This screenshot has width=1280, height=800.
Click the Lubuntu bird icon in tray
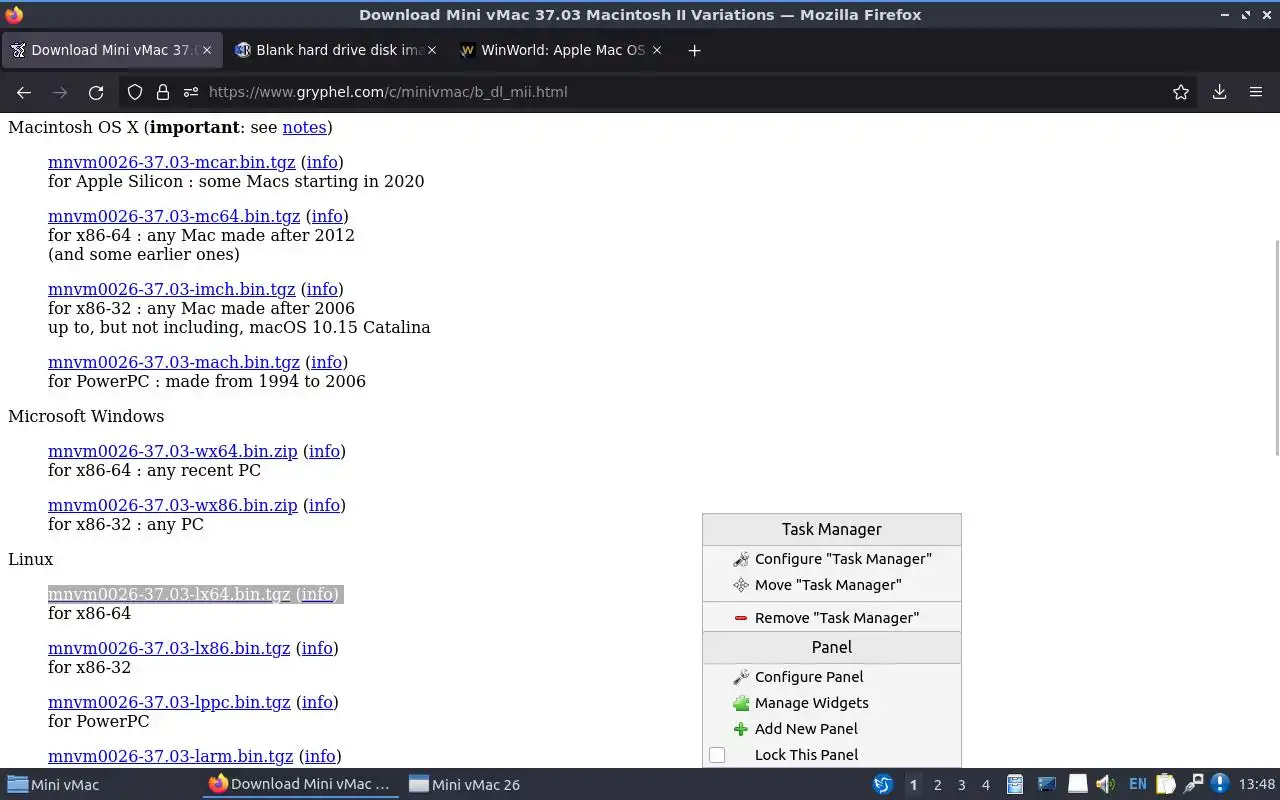point(883,785)
